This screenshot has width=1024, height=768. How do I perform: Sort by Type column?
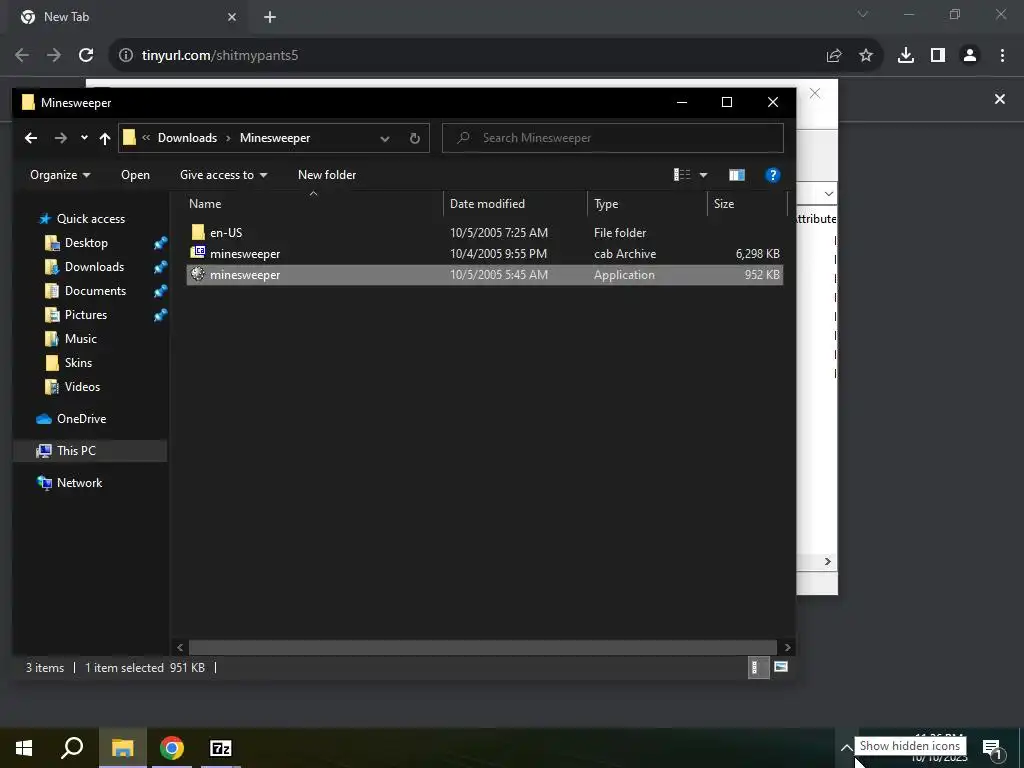(x=647, y=204)
